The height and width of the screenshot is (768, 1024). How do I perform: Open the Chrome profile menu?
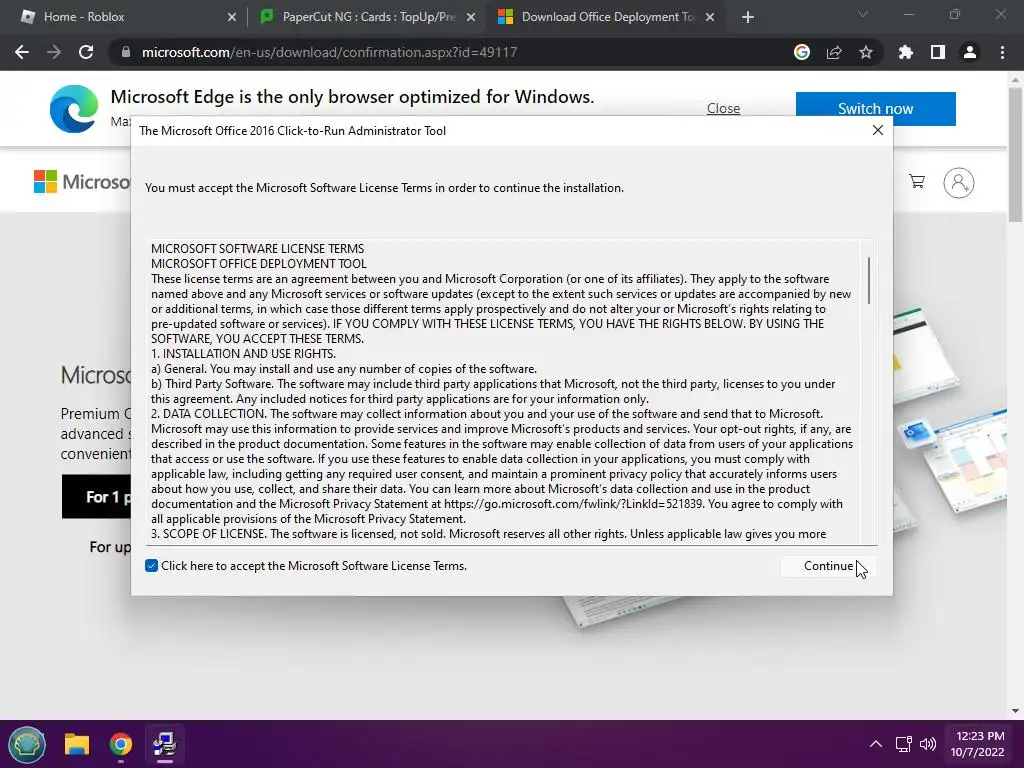click(x=970, y=52)
